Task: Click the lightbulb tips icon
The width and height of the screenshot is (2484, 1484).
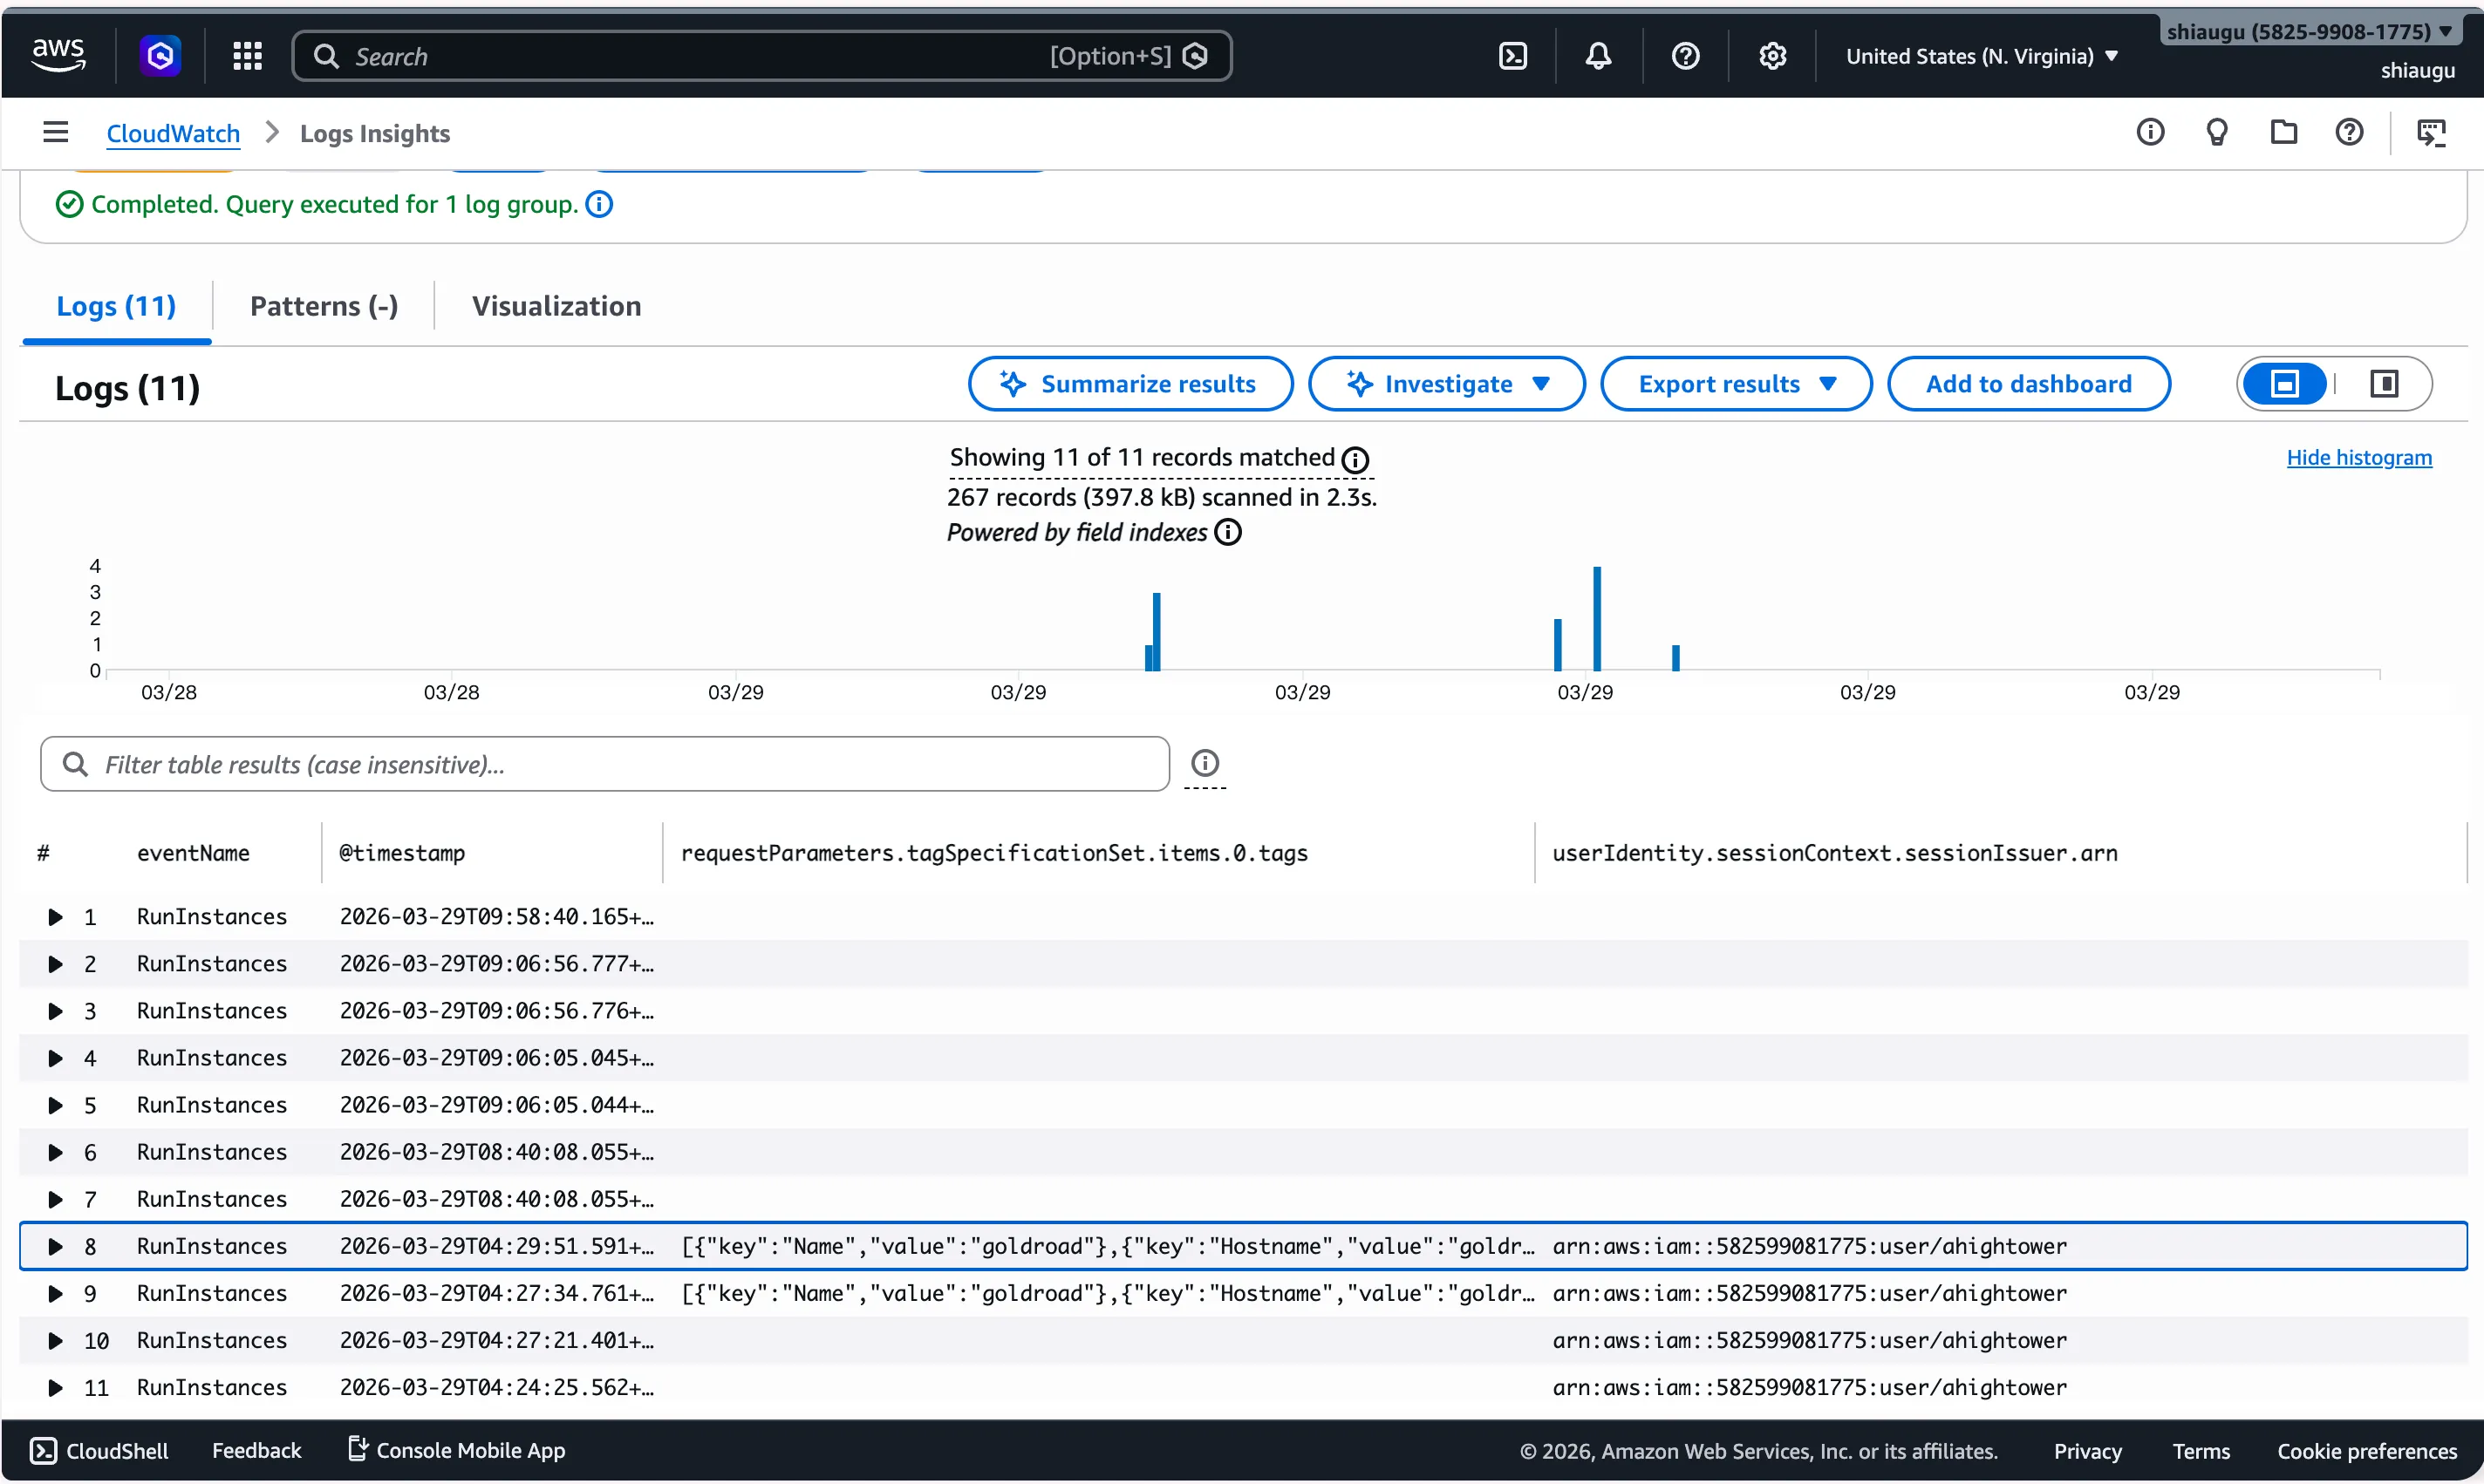Action: tap(2217, 132)
